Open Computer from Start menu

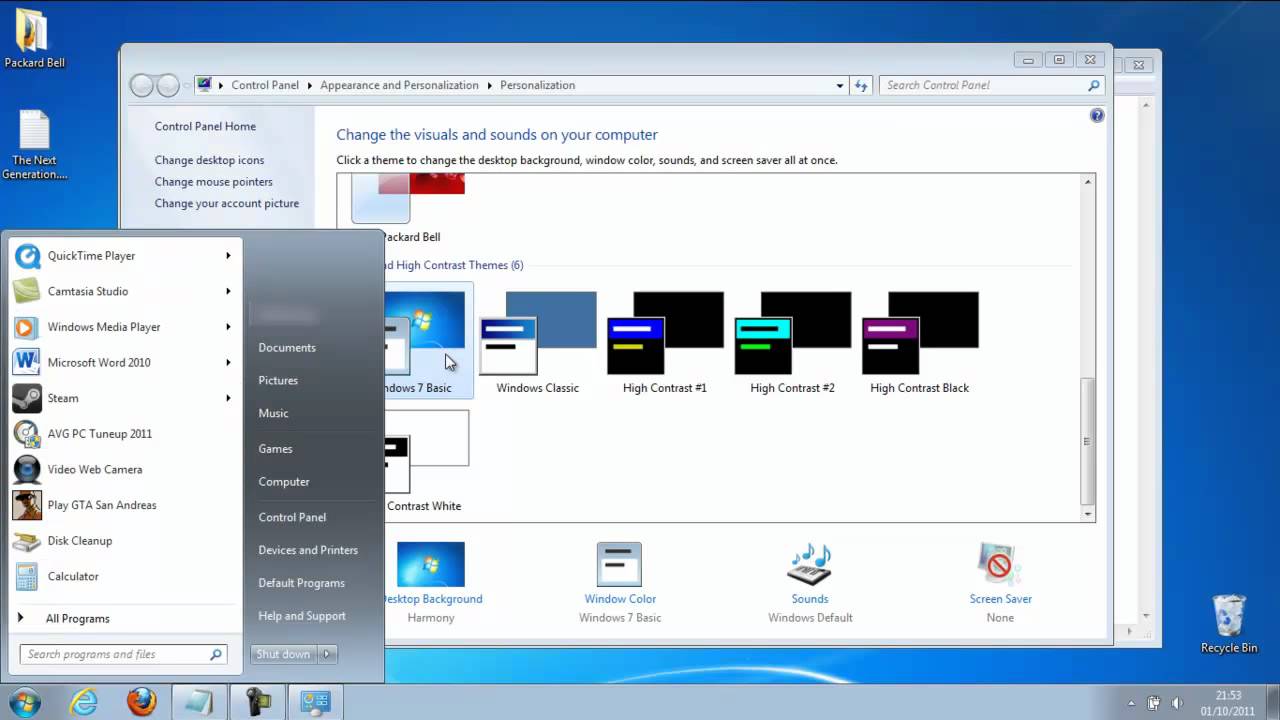tap(284, 482)
